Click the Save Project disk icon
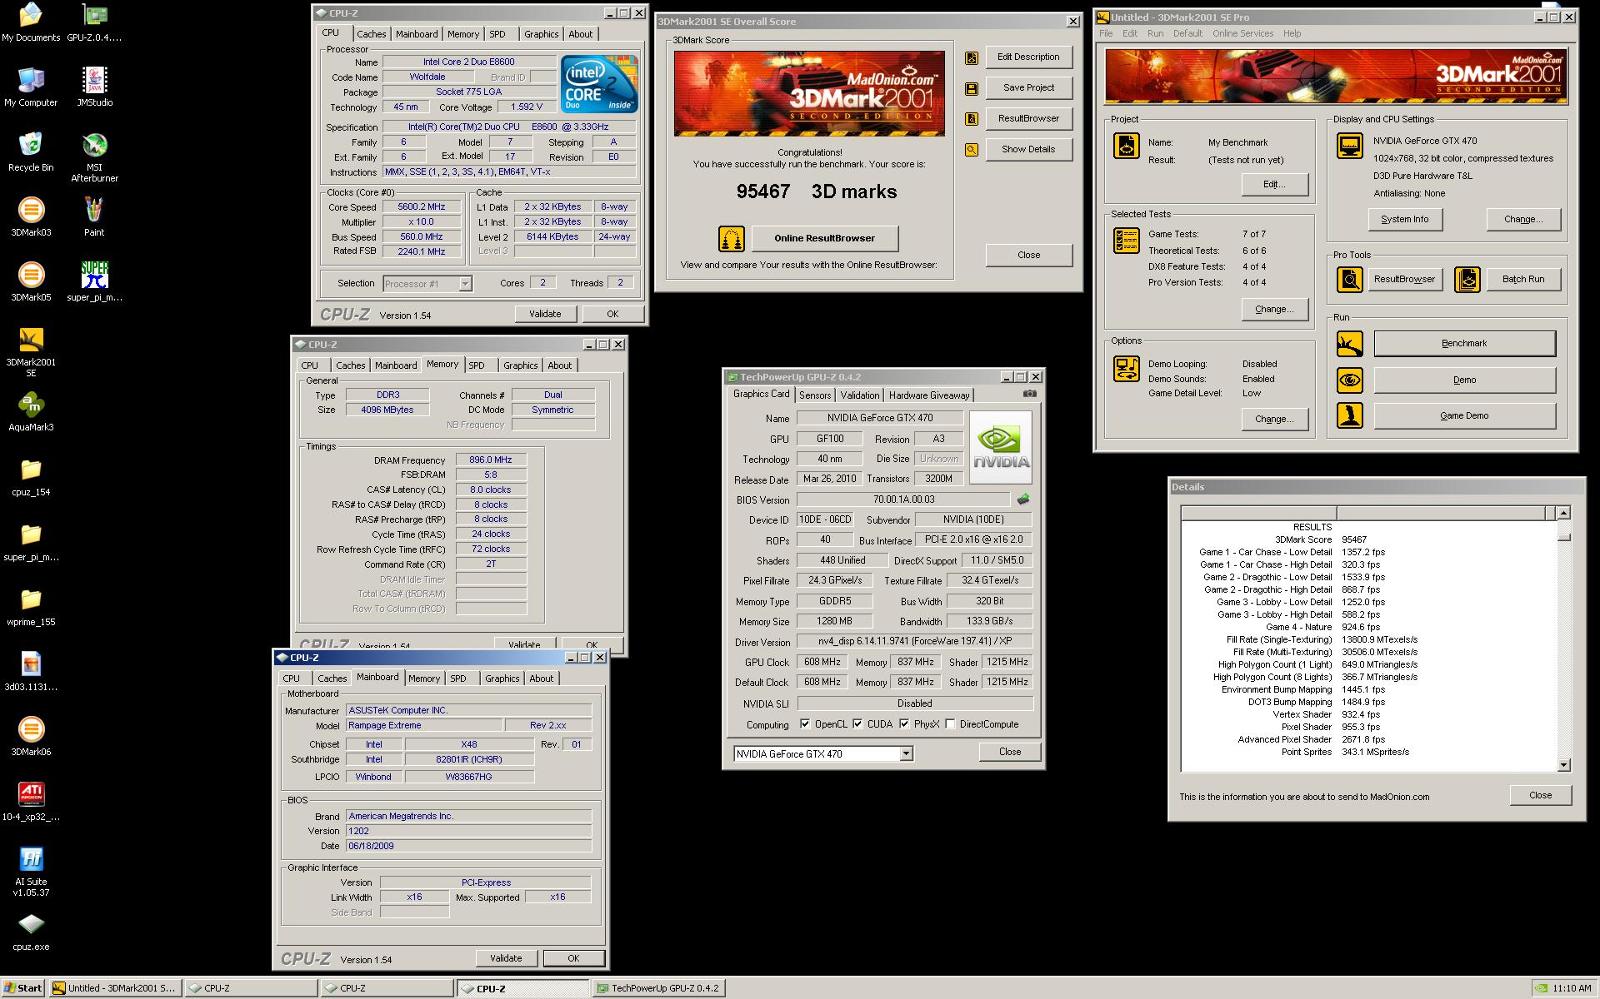1600x999 pixels. coord(971,88)
